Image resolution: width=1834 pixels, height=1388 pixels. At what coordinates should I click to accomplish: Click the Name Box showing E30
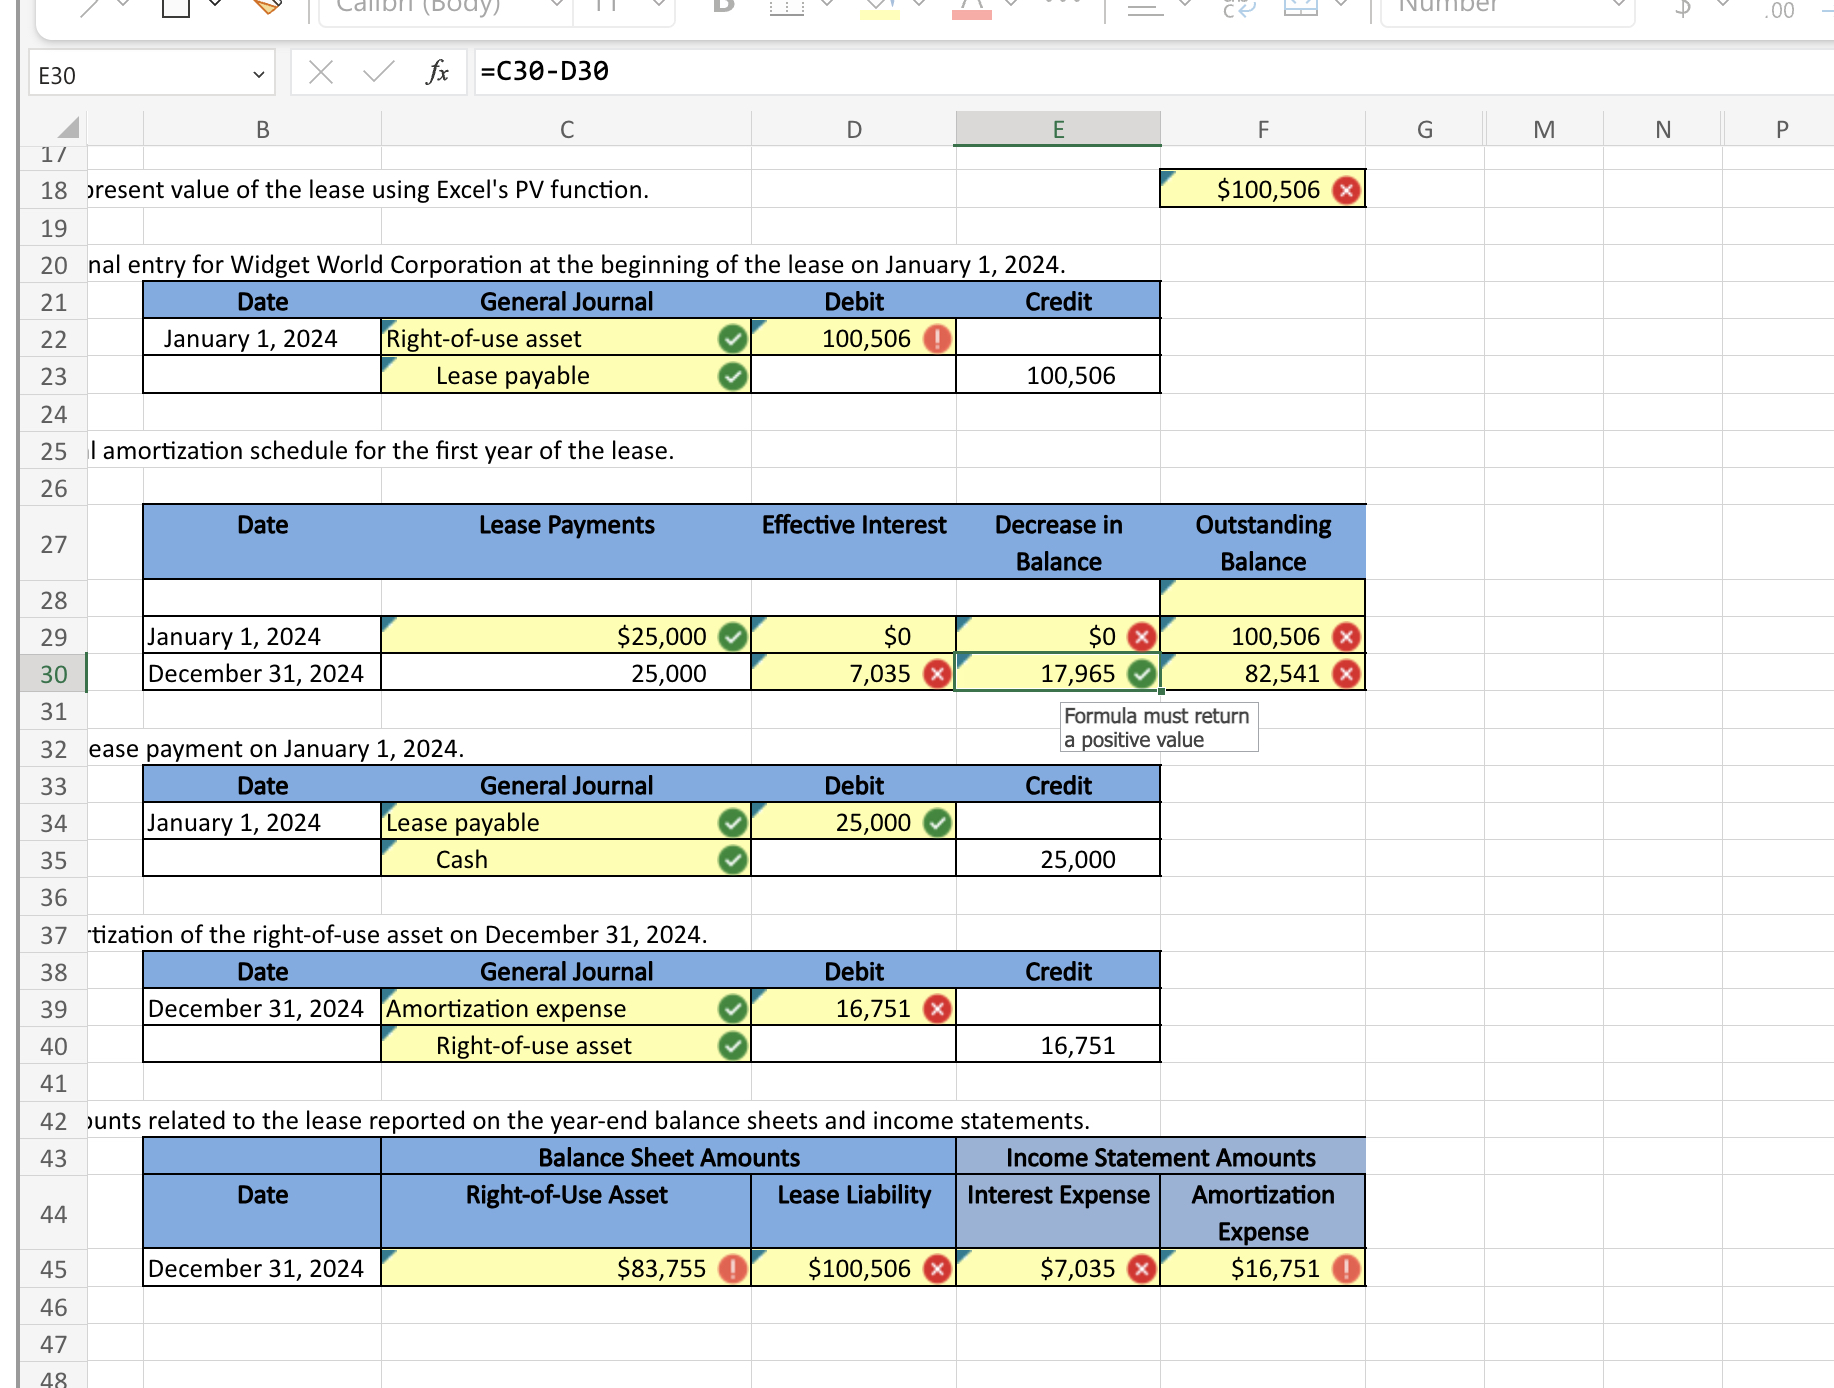151,74
